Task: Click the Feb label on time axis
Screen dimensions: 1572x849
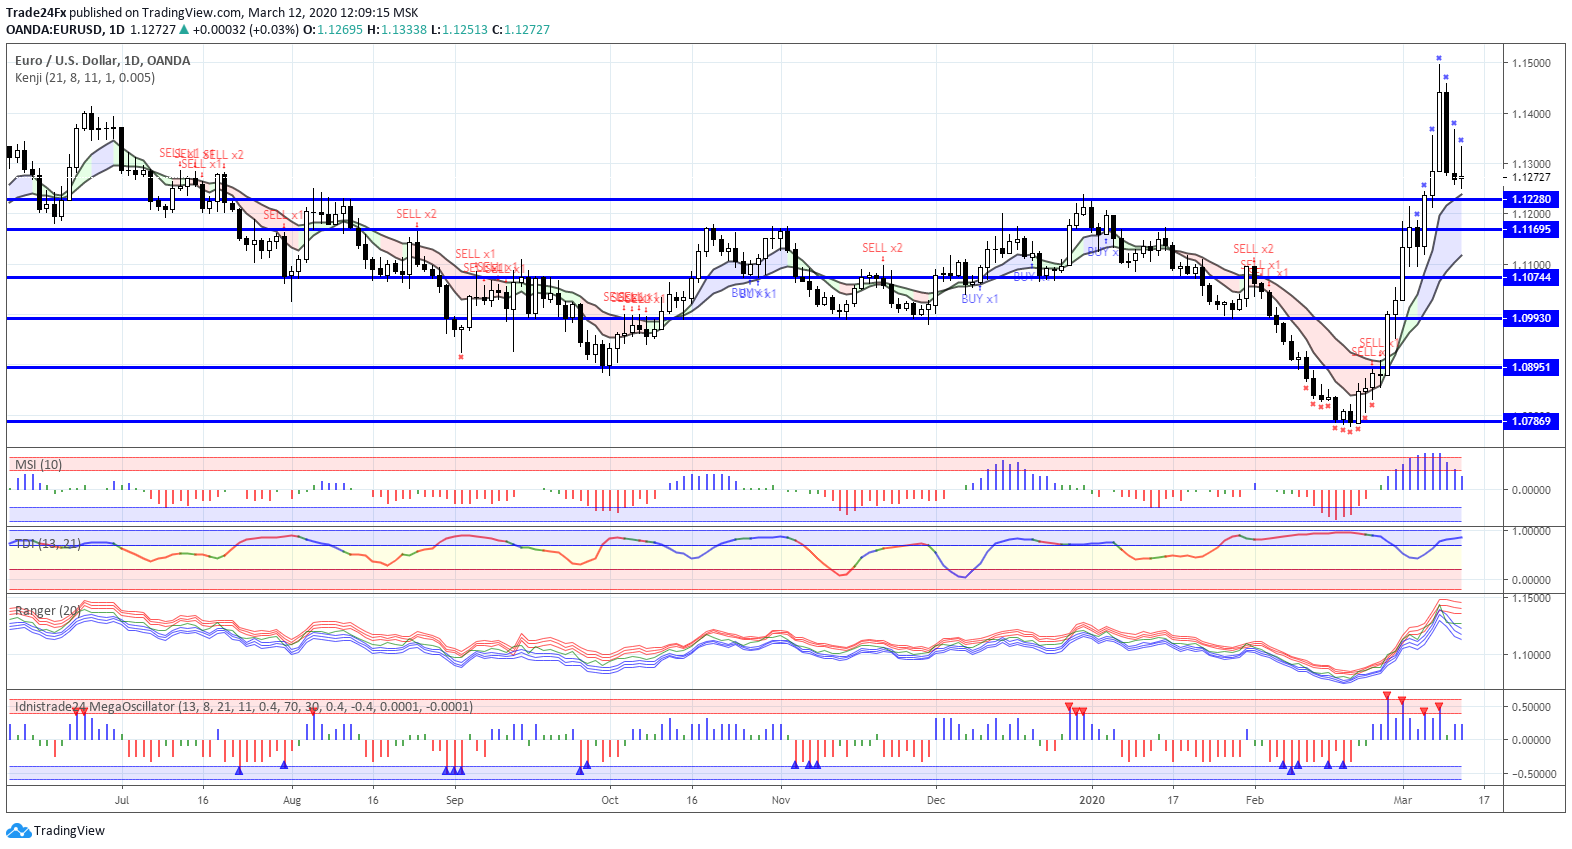Action: (x=1255, y=800)
